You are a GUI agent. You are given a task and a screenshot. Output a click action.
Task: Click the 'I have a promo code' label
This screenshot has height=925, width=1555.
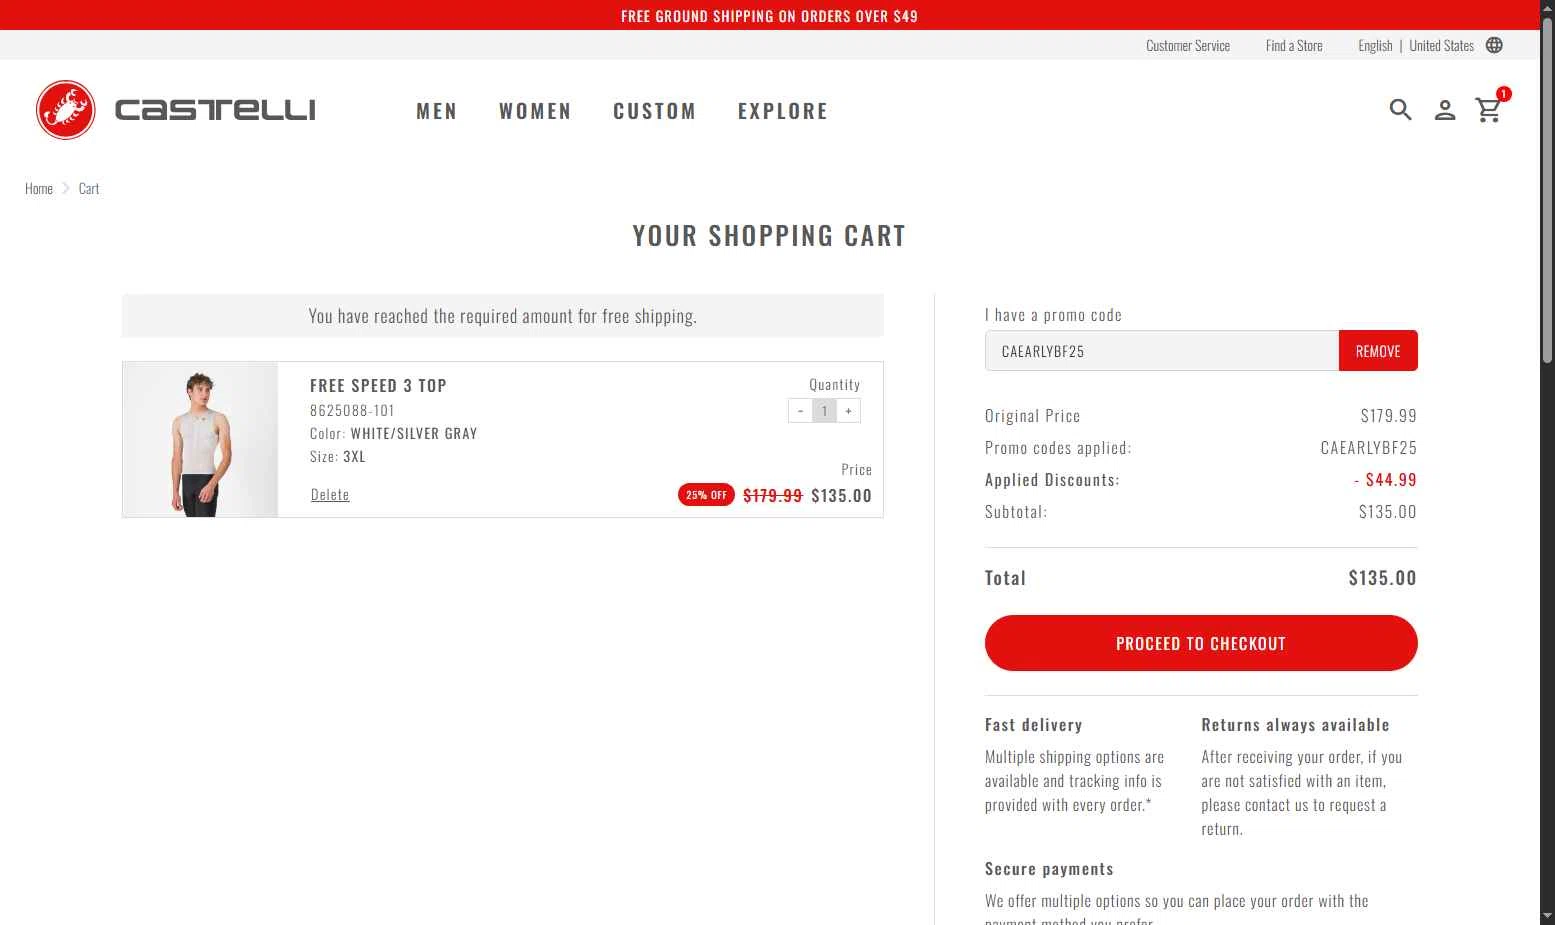(x=1053, y=315)
